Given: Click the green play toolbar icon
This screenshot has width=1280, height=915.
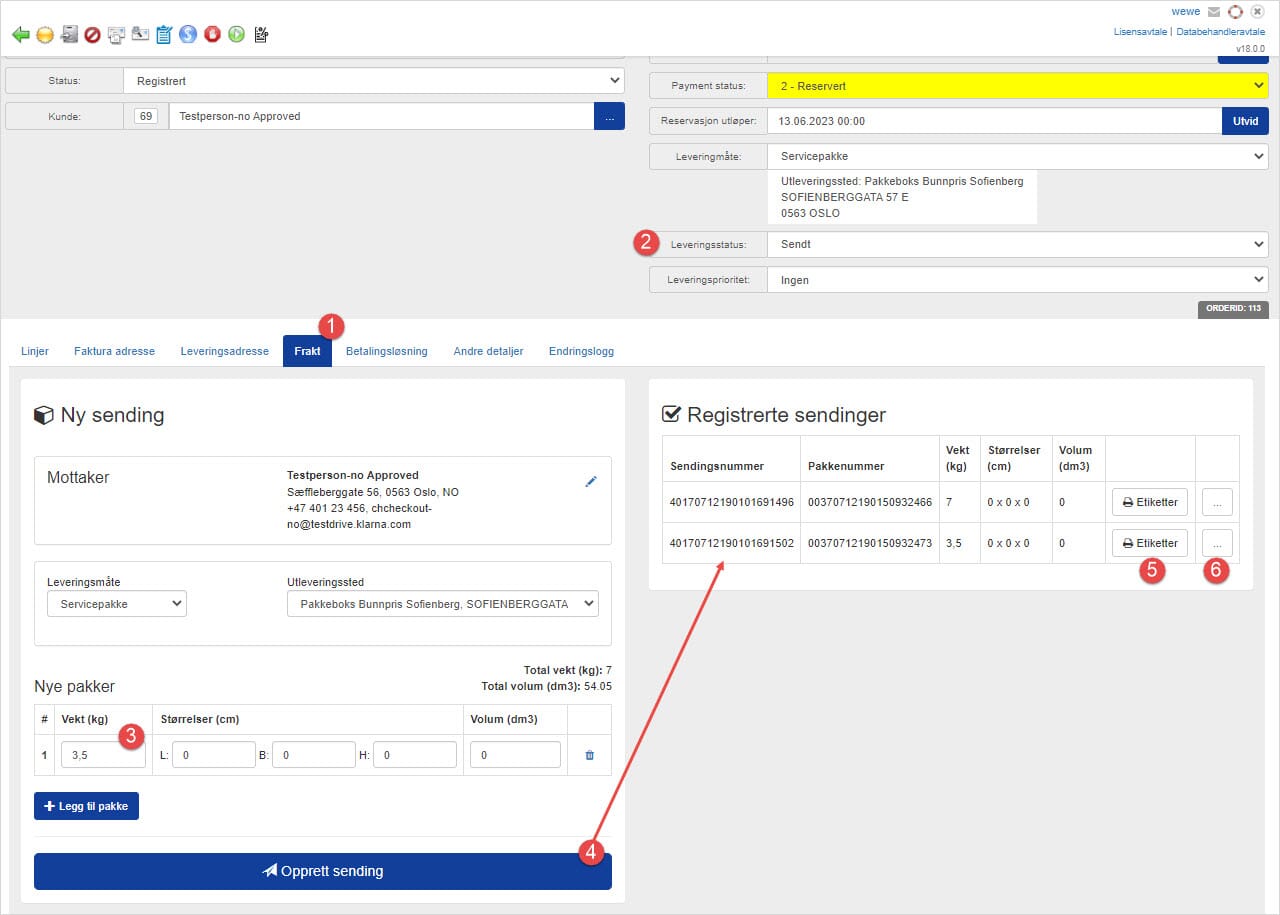Looking at the screenshot, I should (x=236, y=35).
